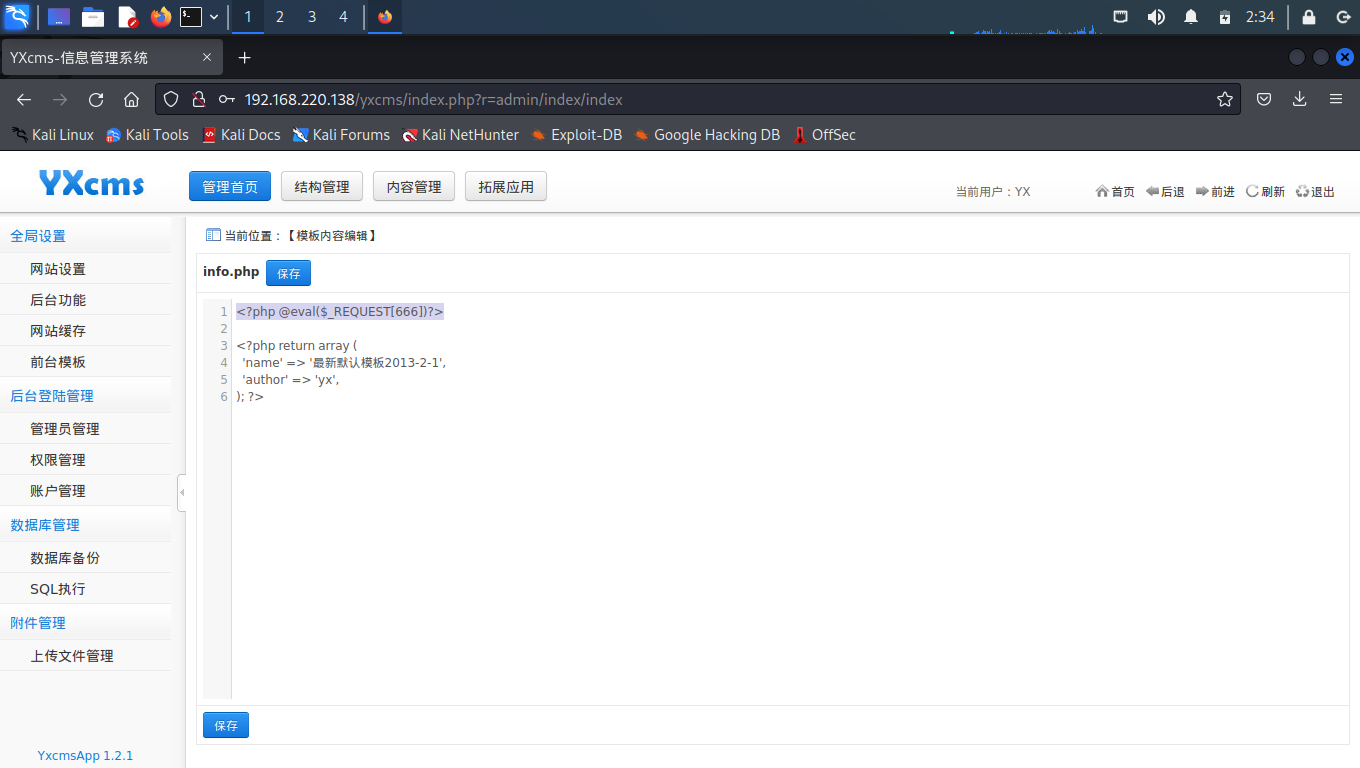Image resolution: width=1360 pixels, height=768 pixels.
Task: Open 数据库备份 in the sidebar
Action: pyautogui.click(x=85, y=558)
